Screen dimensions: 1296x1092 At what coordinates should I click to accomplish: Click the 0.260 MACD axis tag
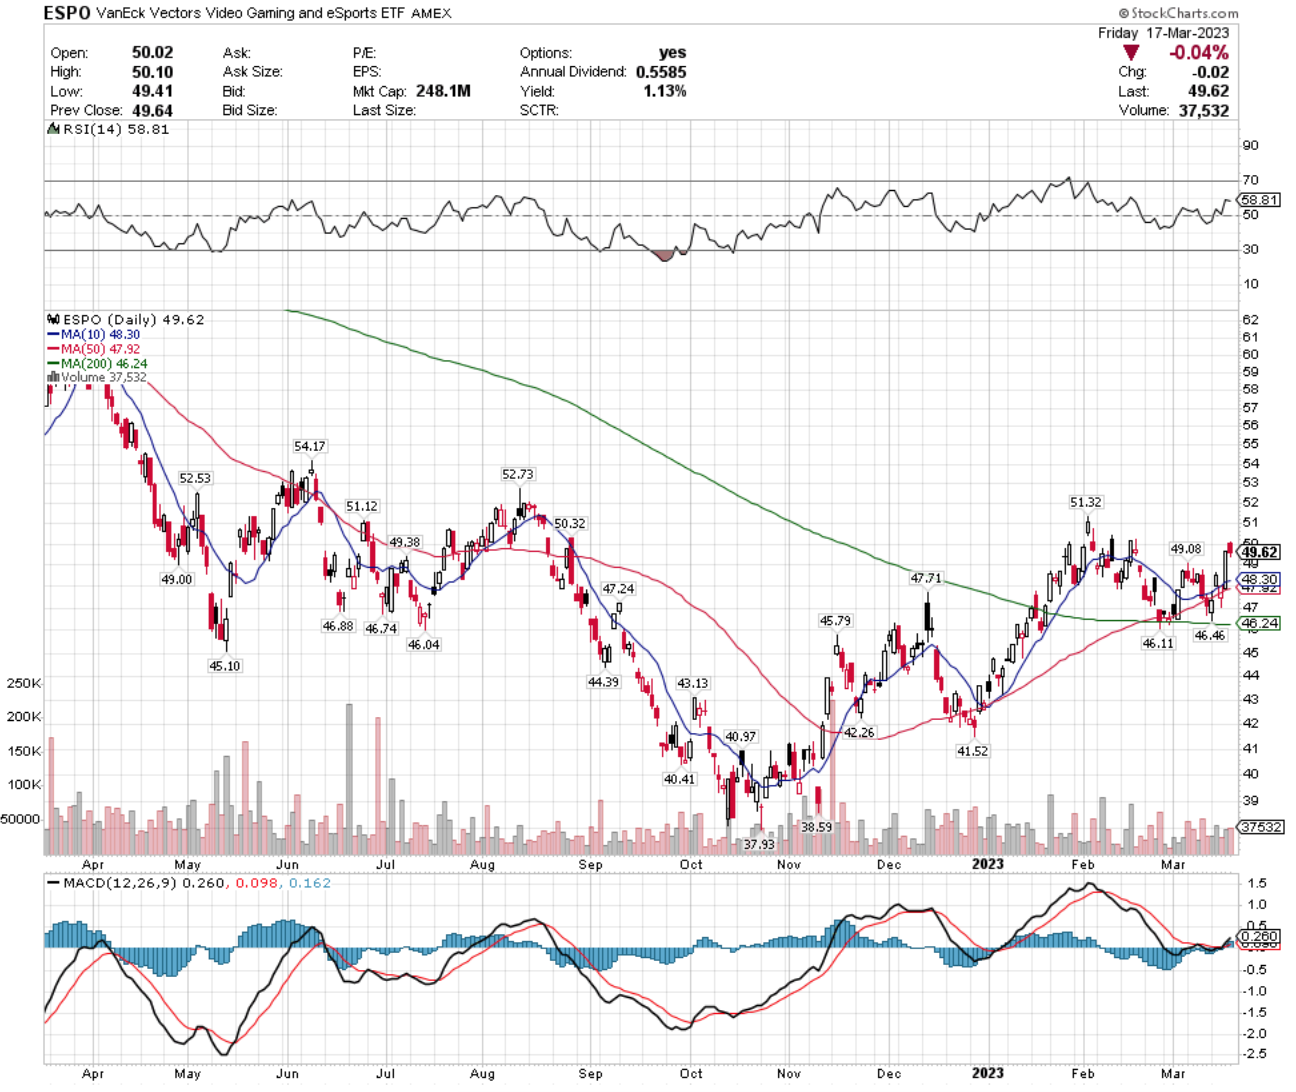pyautogui.click(x=1260, y=937)
